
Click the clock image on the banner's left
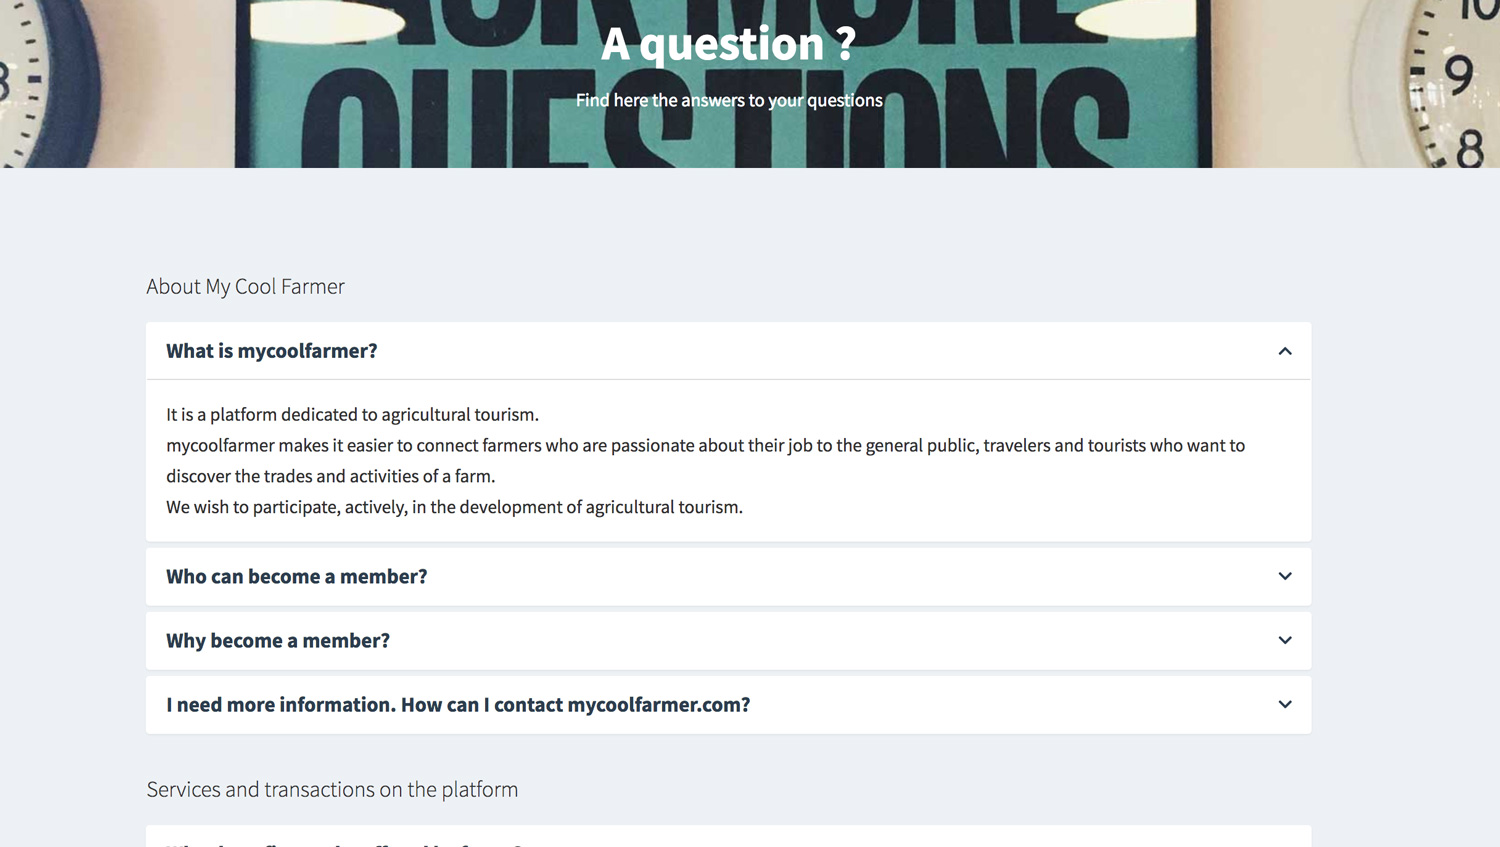45,83
